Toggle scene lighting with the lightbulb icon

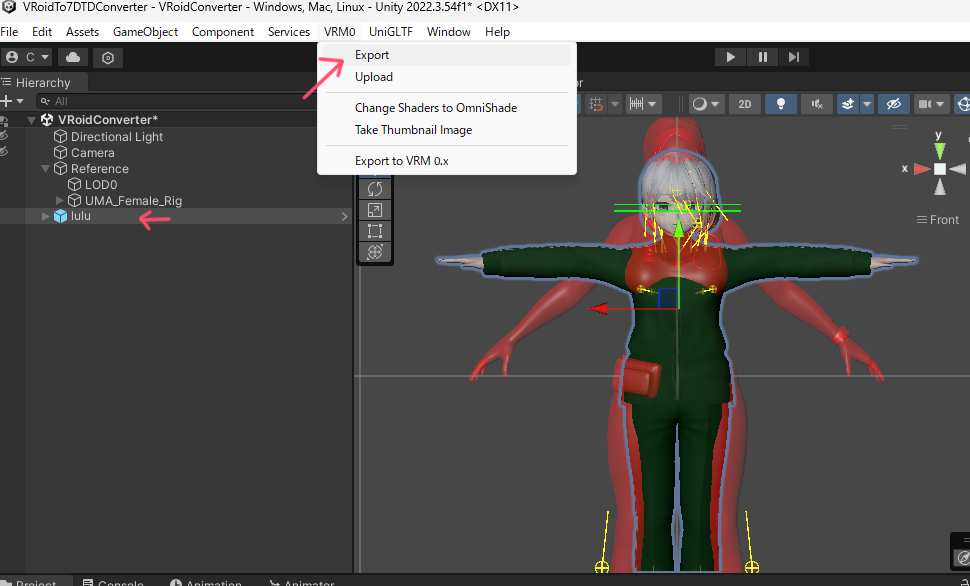pyautogui.click(x=781, y=104)
